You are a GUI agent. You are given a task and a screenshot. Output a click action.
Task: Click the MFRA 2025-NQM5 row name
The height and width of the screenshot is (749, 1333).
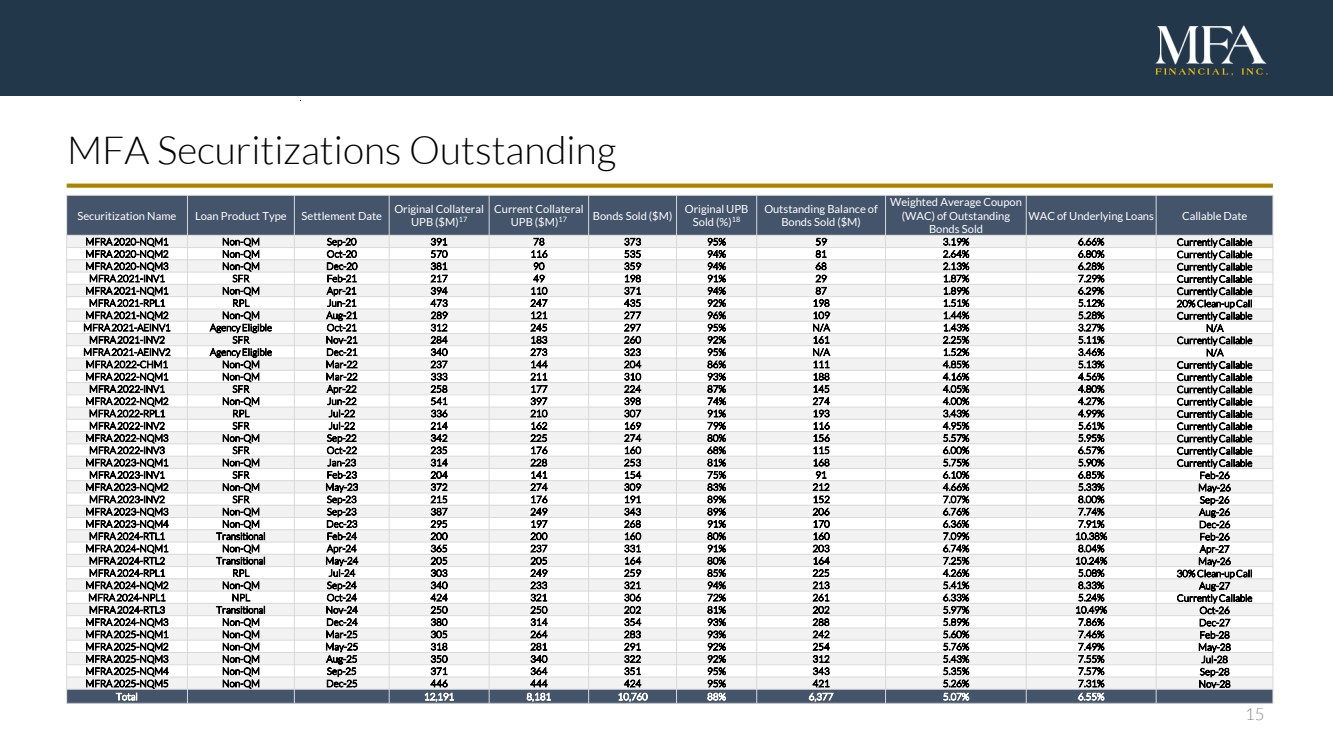pyautogui.click(x=126, y=684)
